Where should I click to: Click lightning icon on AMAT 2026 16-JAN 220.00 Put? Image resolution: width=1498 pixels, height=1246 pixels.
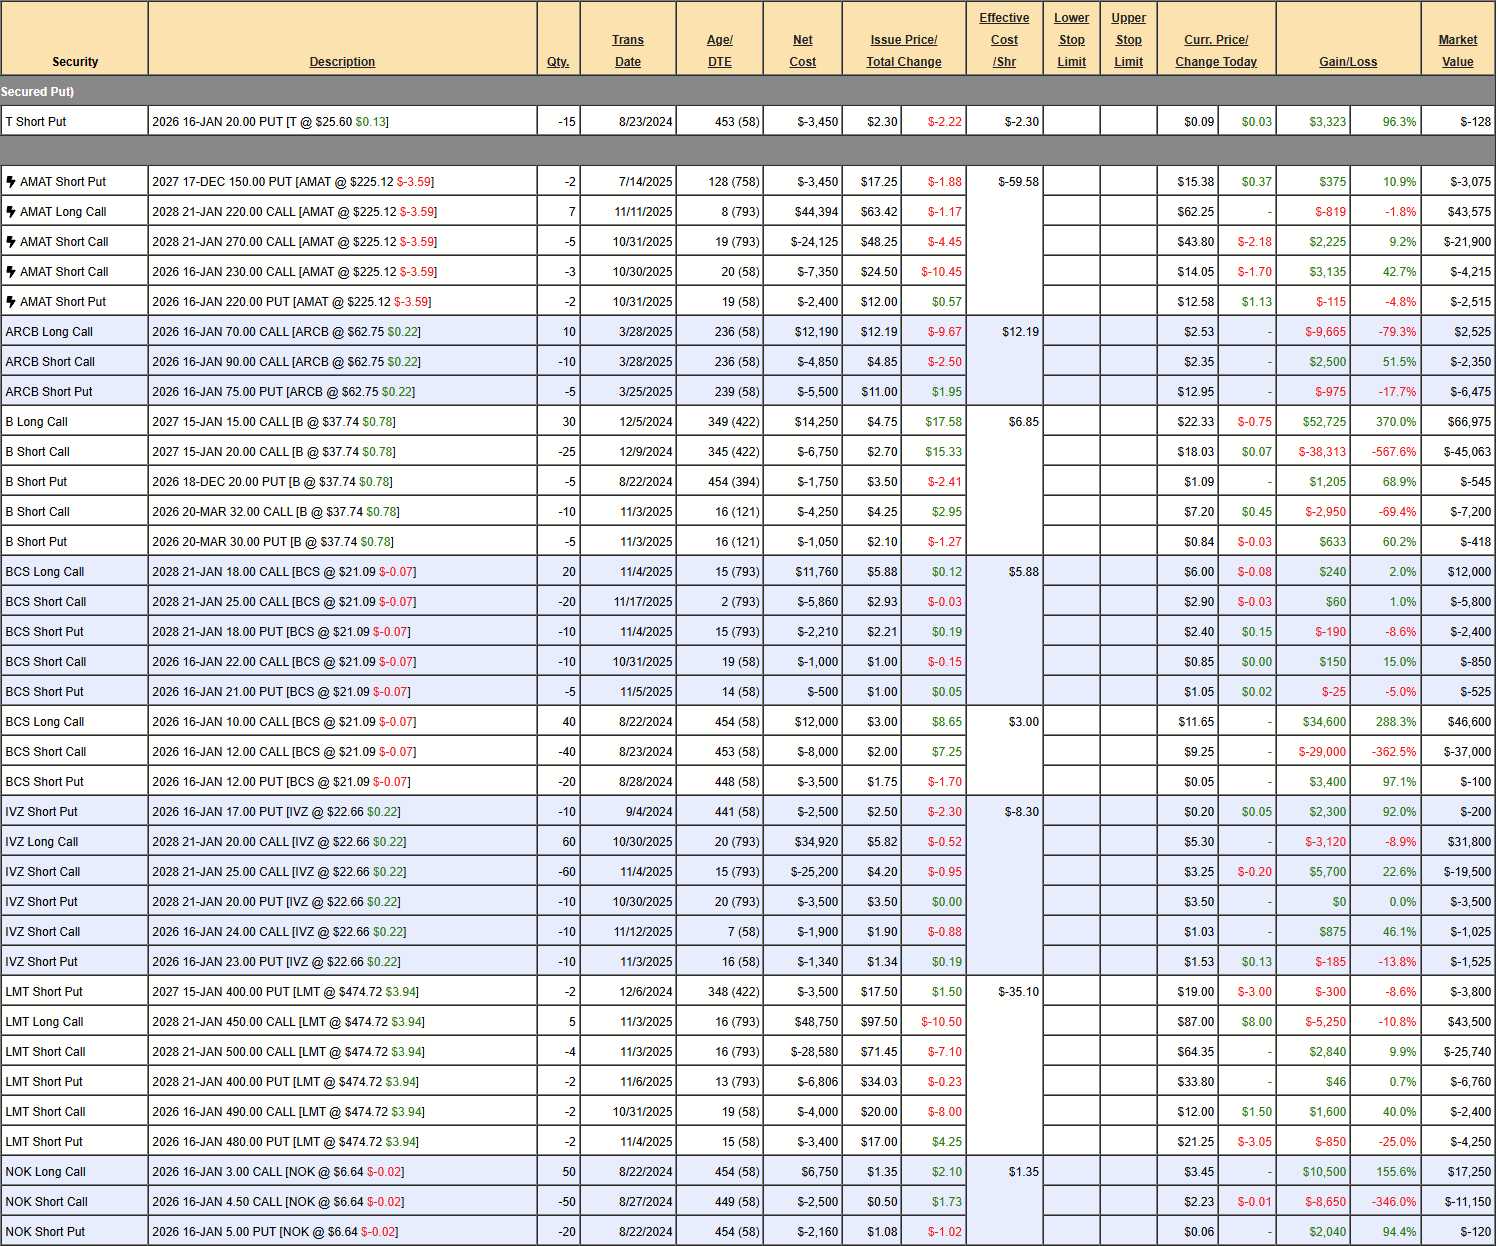pos(11,302)
